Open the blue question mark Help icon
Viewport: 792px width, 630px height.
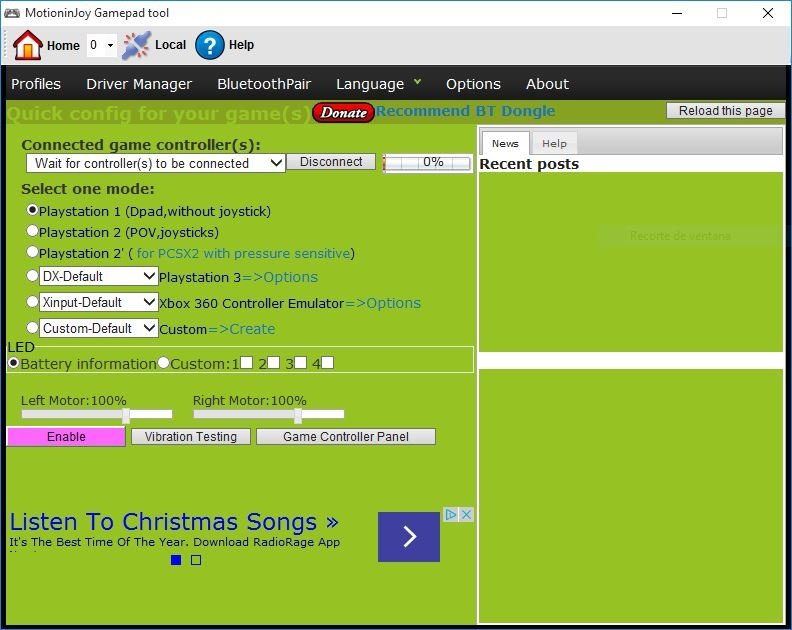pos(210,45)
